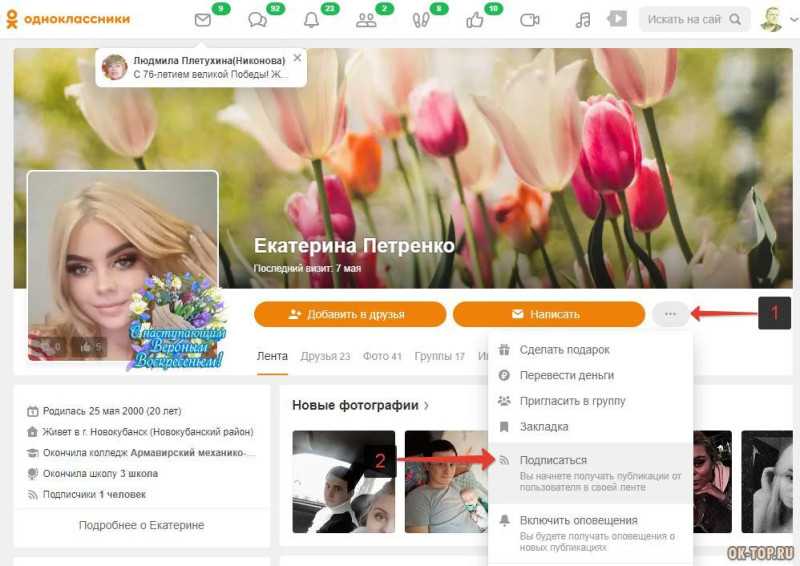Expand Новые фотографии section chevron
800x566 pixels.
(426, 406)
